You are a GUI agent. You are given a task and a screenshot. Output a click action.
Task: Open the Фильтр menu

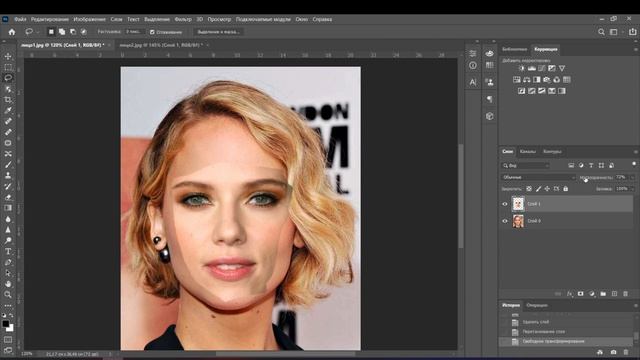[183, 19]
